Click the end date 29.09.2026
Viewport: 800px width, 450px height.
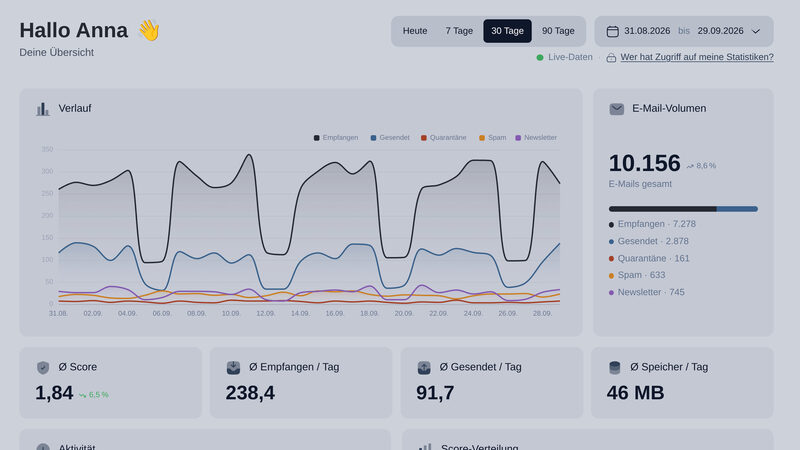pos(720,31)
